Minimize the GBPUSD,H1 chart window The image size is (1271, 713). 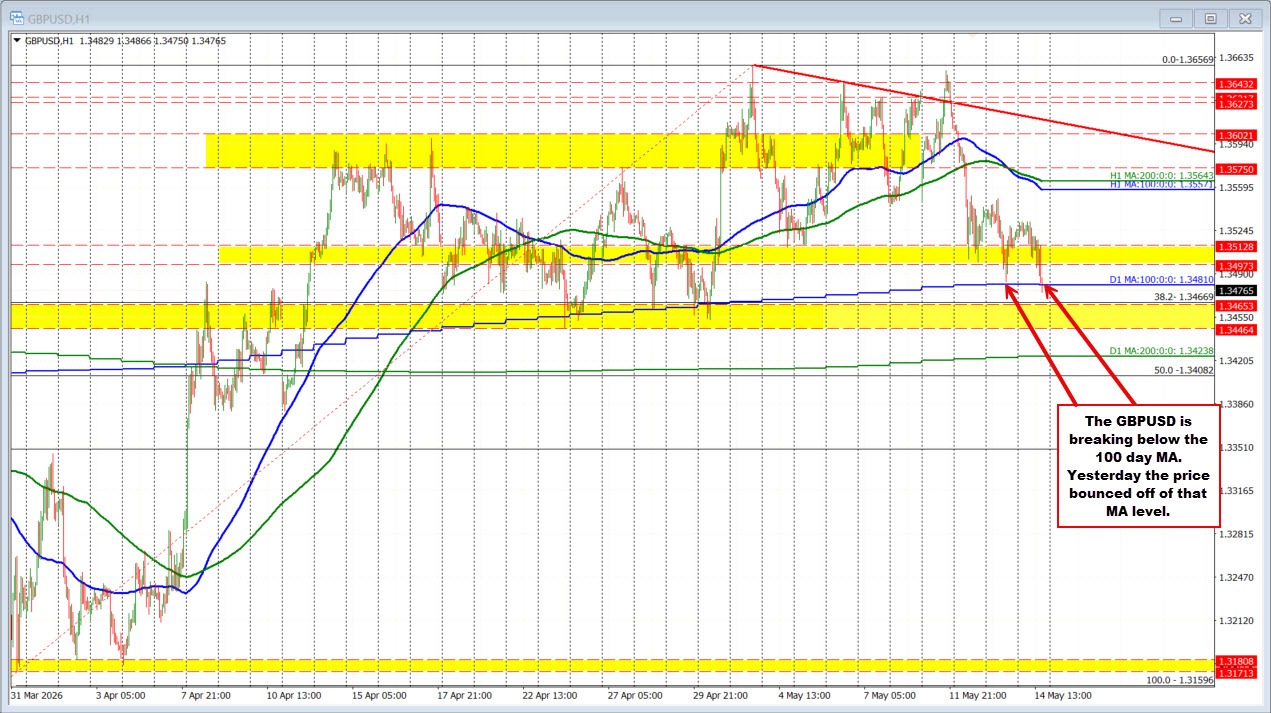(x=1177, y=18)
